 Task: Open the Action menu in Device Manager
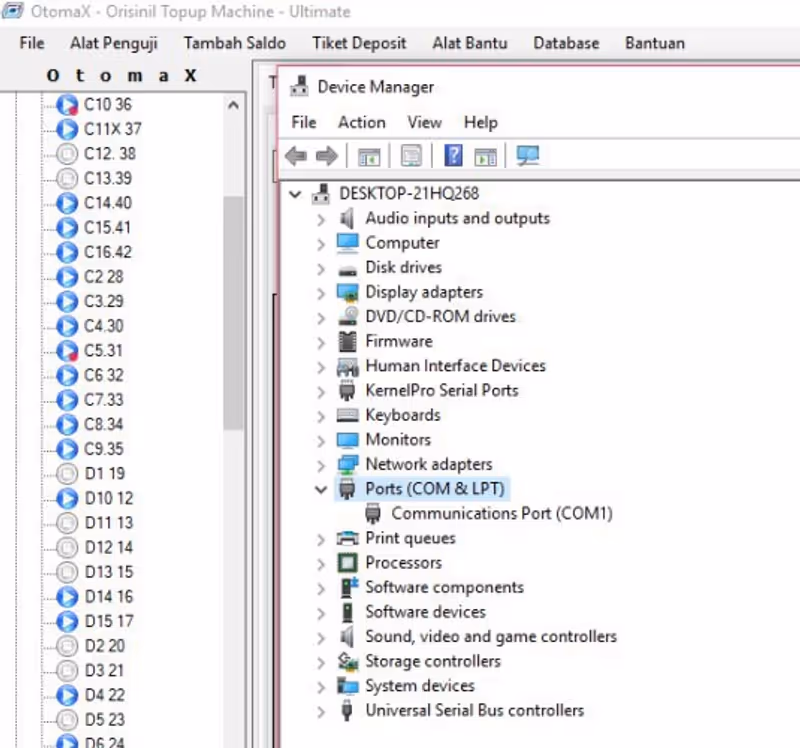(x=361, y=122)
